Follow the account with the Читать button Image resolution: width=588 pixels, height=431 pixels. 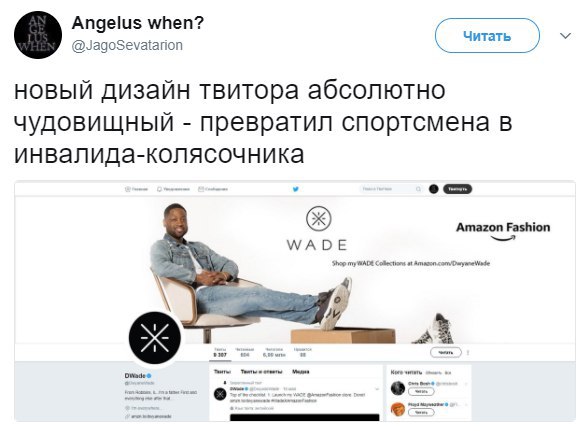tap(487, 36)
